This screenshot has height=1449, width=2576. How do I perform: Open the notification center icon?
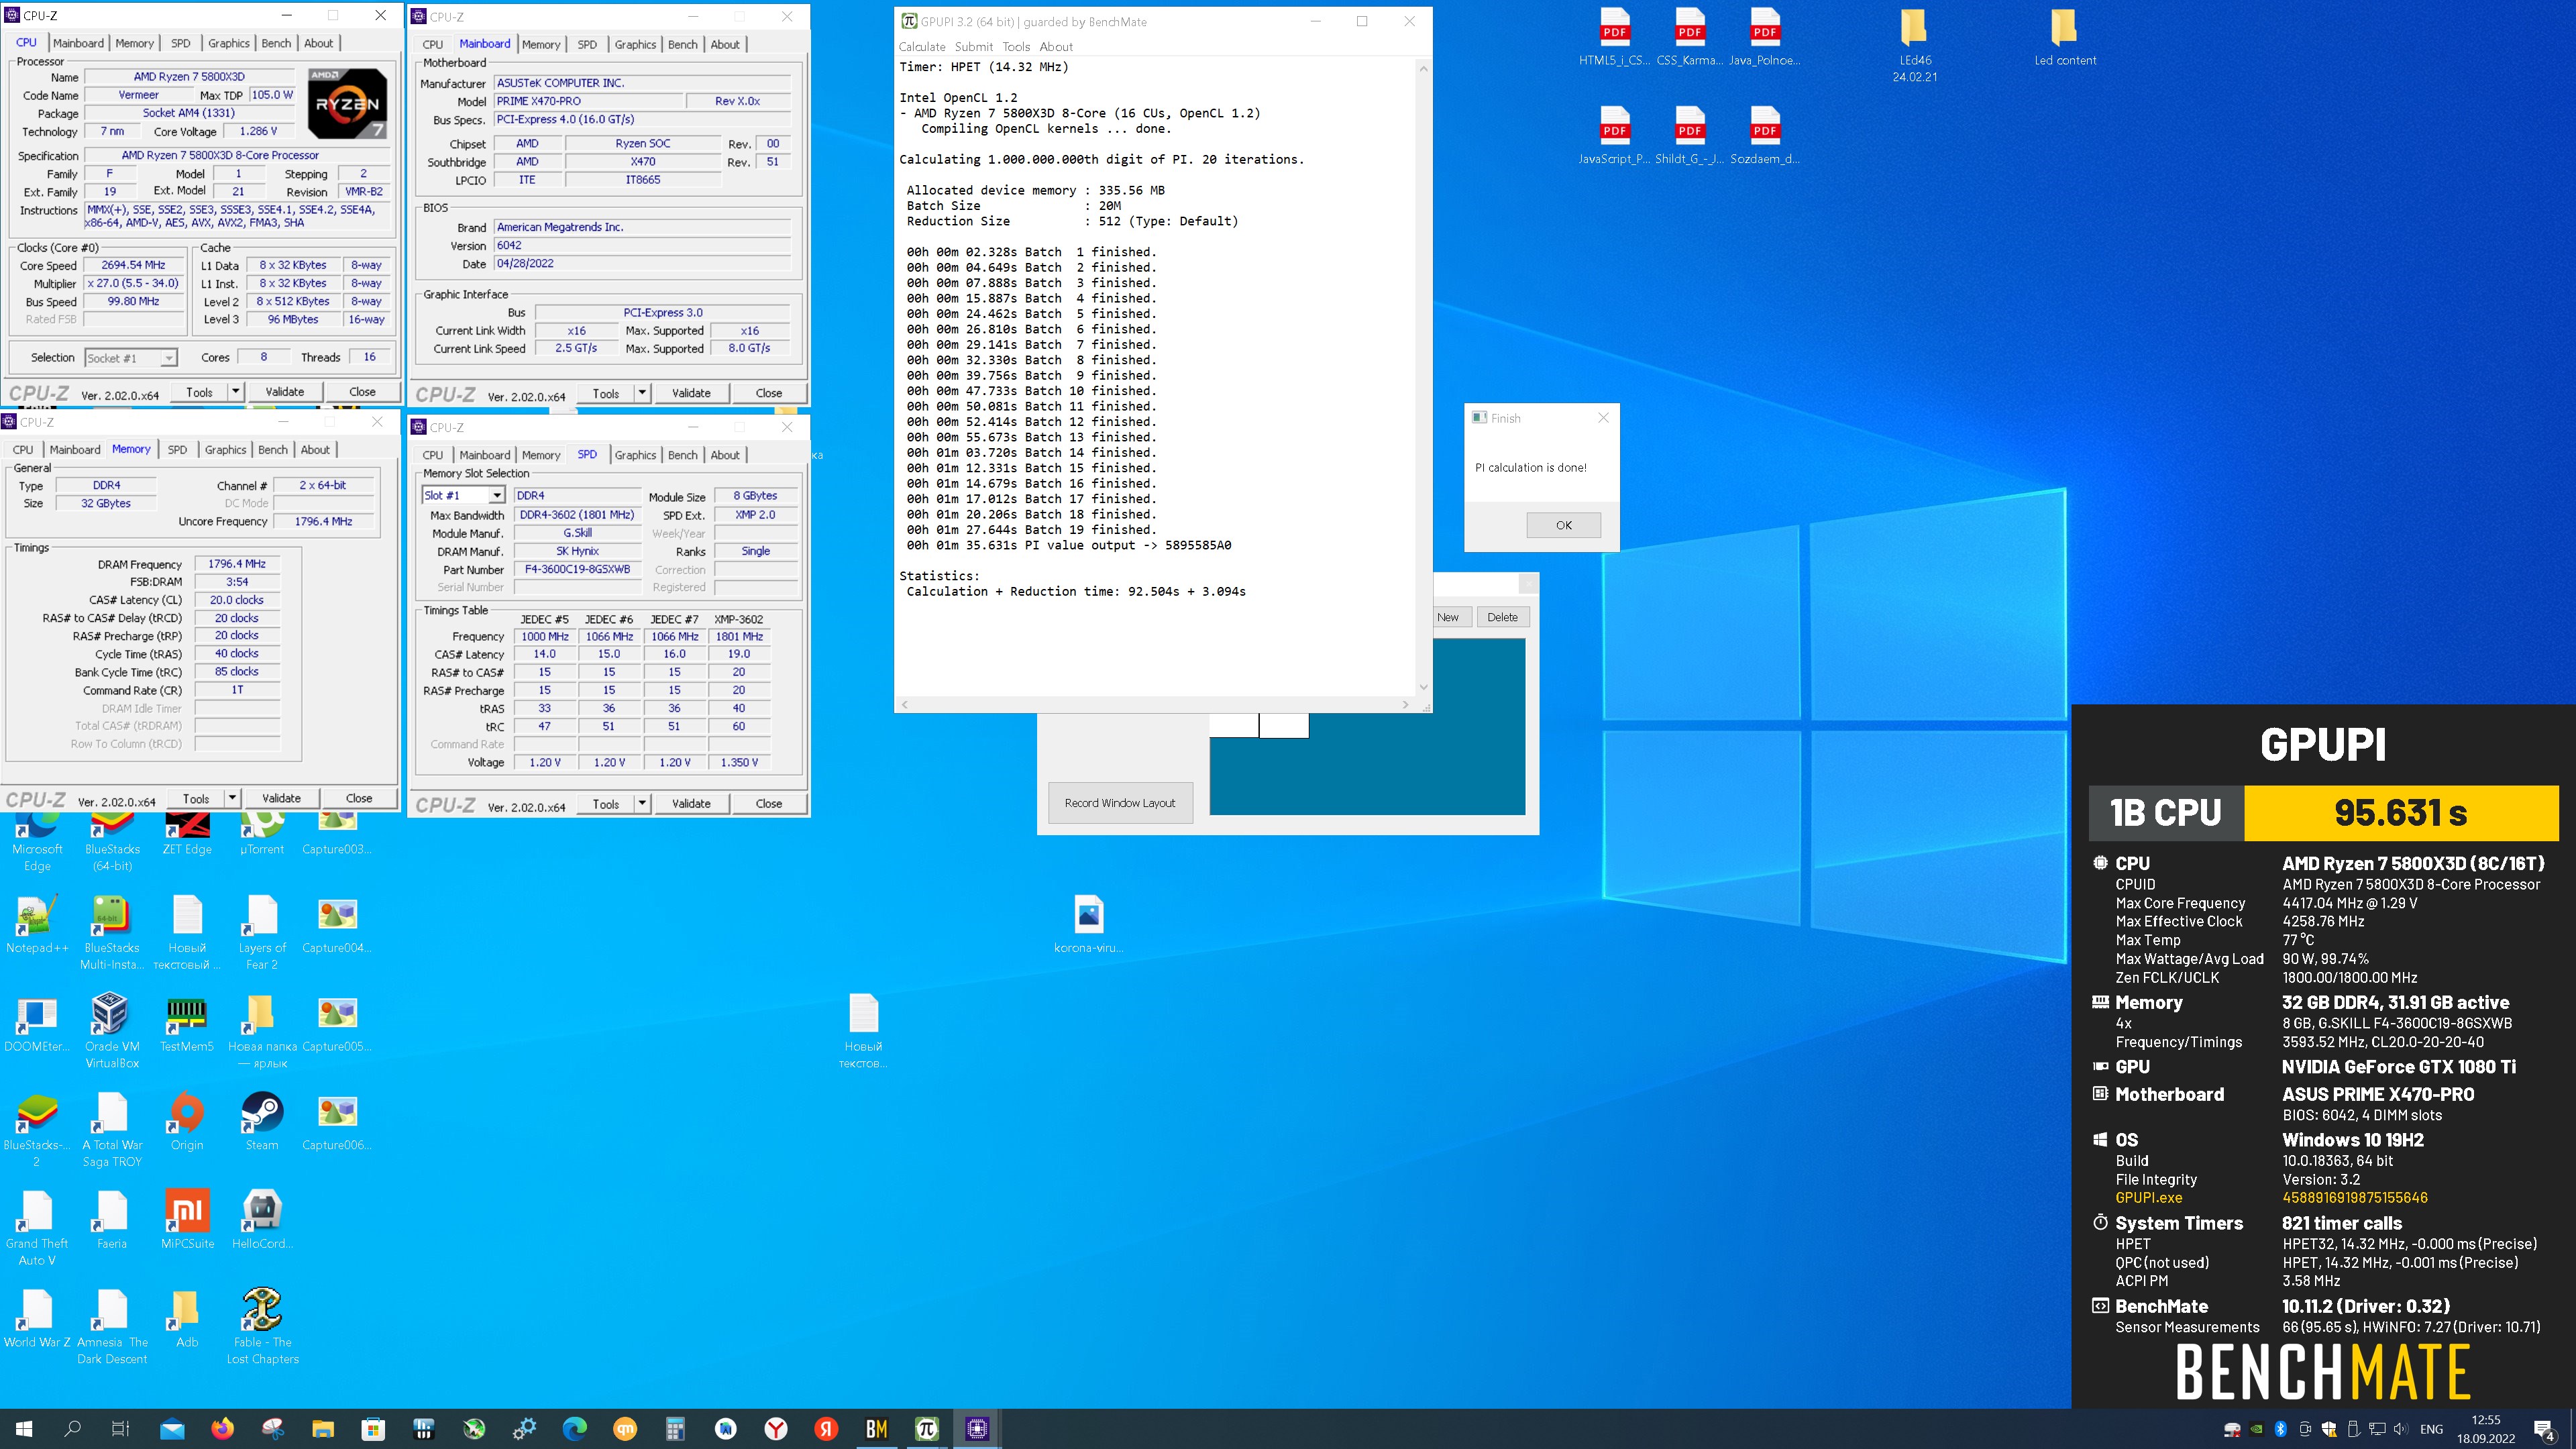[2545, 1429]
